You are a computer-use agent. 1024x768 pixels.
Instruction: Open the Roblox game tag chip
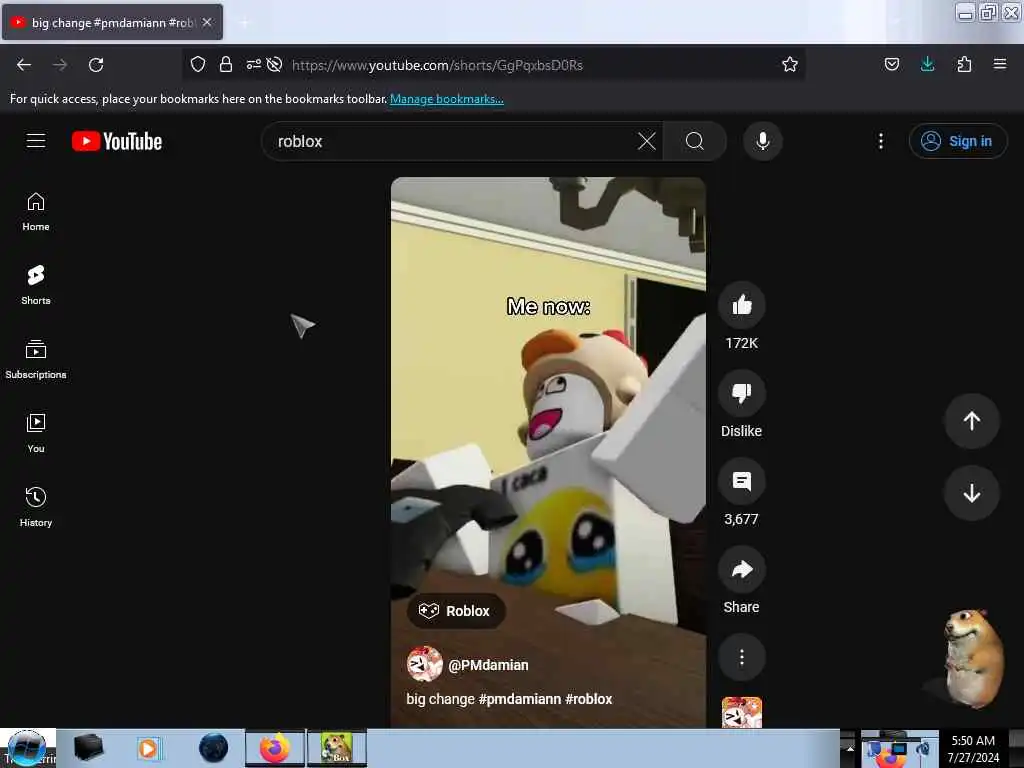click(x=456, y=611)
